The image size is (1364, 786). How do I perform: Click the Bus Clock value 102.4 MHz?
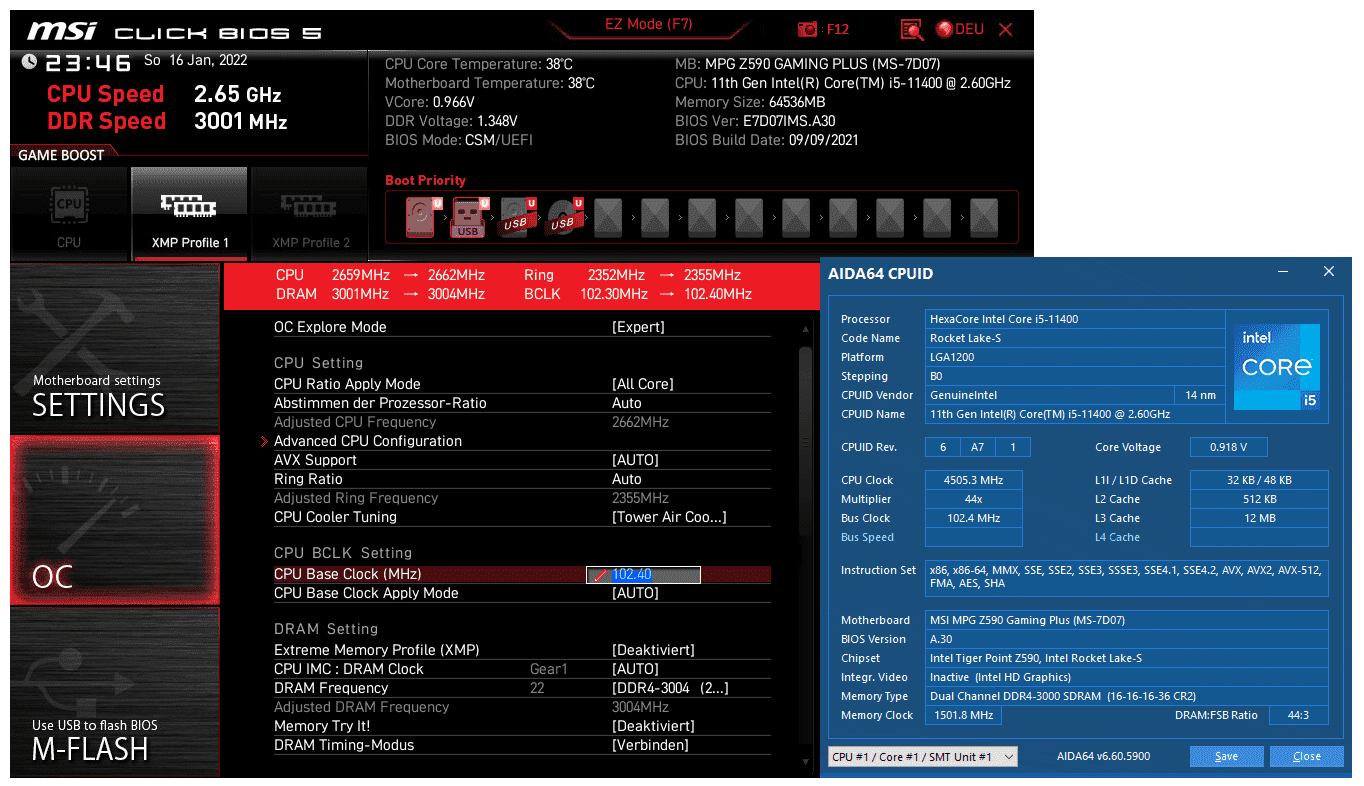coord(974,518)
